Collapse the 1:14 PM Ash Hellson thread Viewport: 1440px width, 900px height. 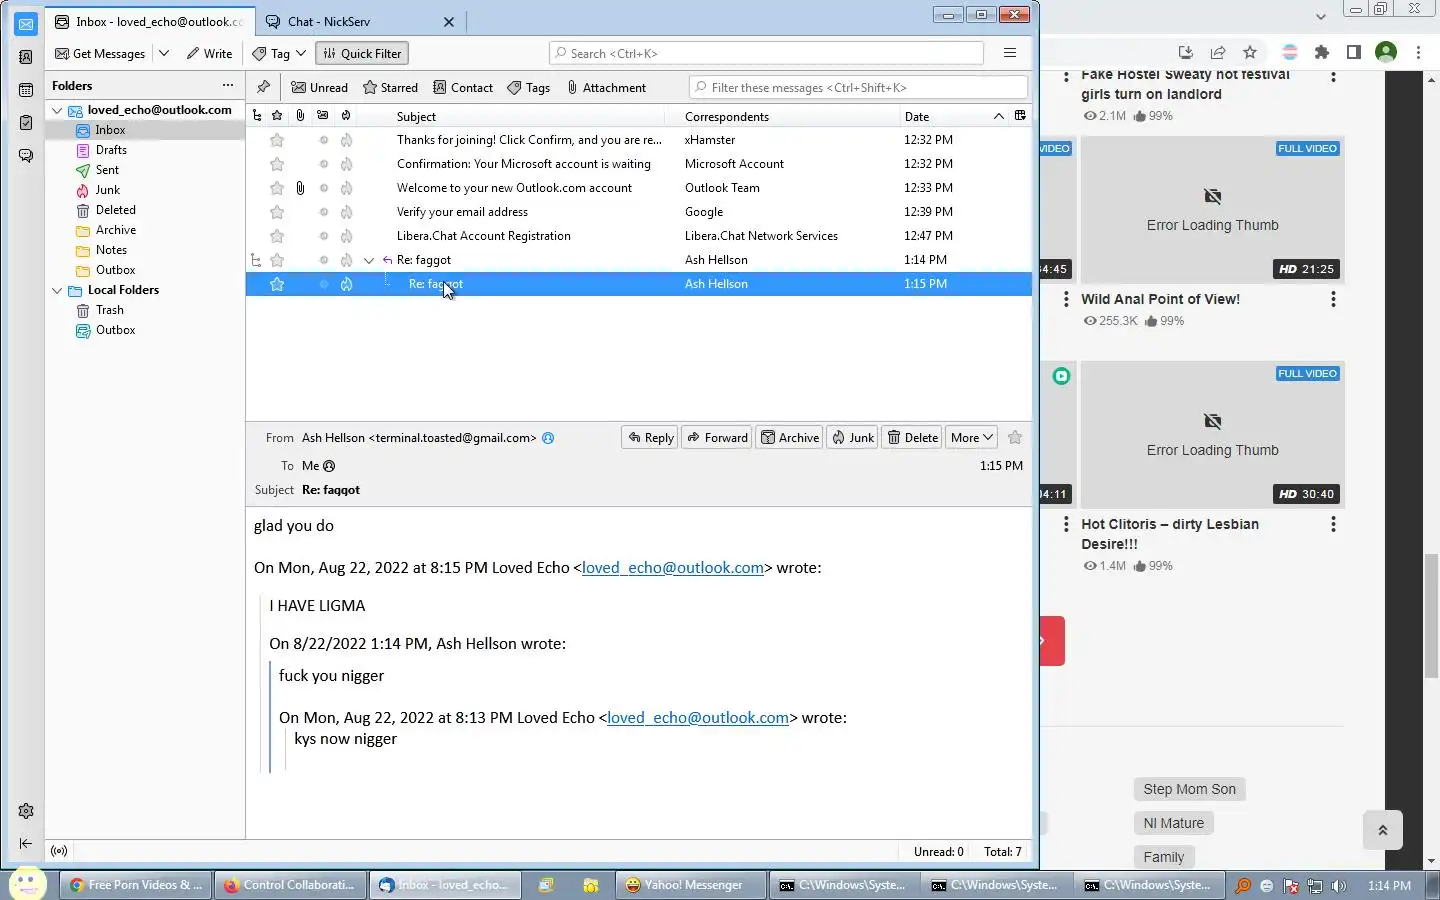pyautogui.click(x=369, y=260)
